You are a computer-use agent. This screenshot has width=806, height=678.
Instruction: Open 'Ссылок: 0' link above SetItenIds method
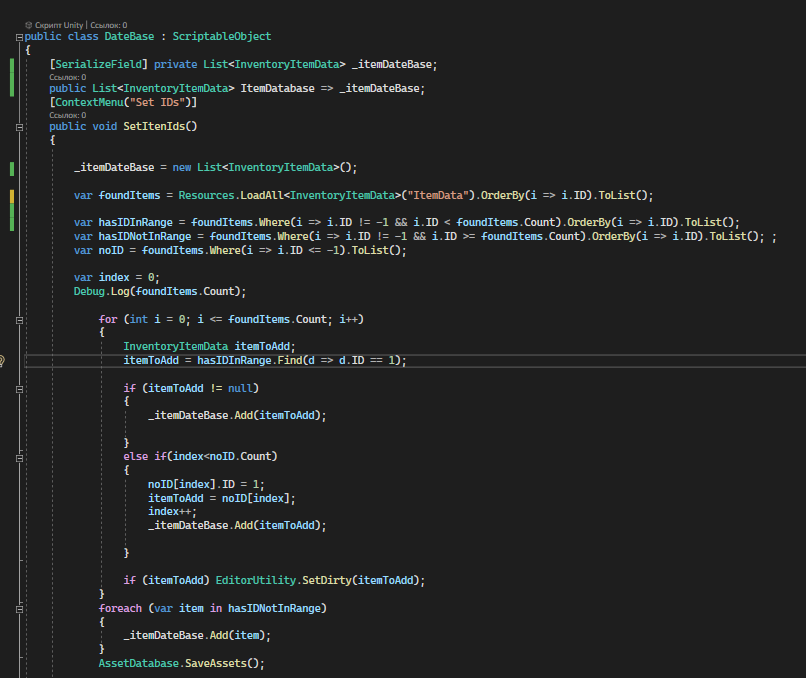coord(67,115)
